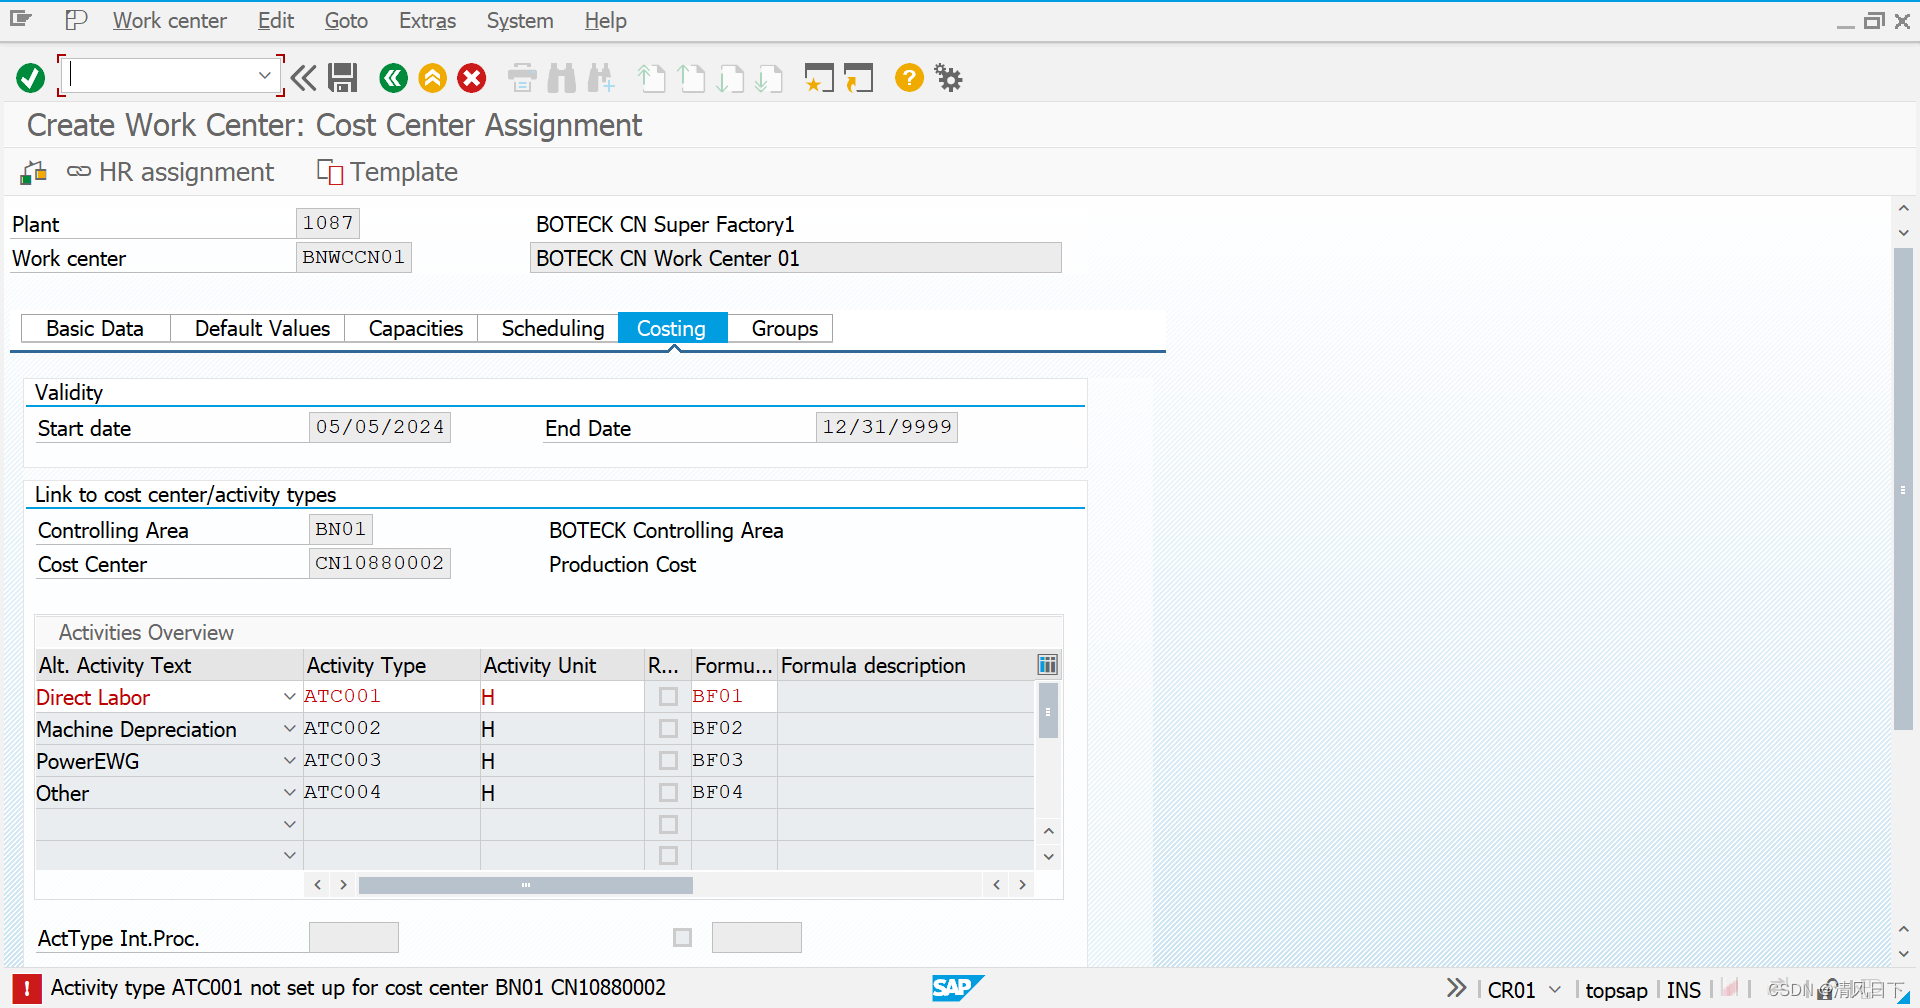Image resolution: width=1920 pixels, height=1008 pixels.
Task: Expand Other activity text dropdown
Action: tap(290, 793)
